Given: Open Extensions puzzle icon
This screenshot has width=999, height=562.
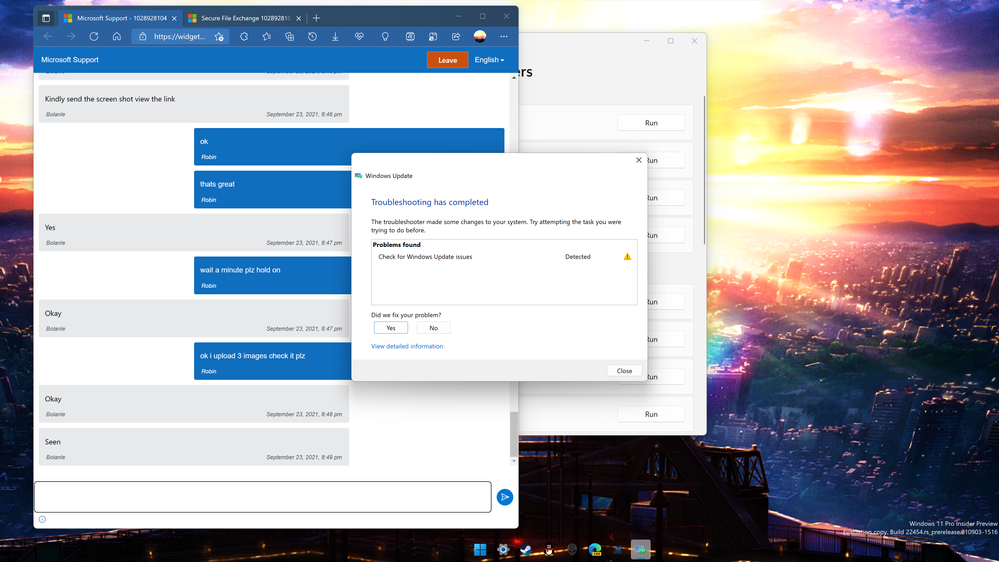Looking at the screenshot, I should (243, 36).
